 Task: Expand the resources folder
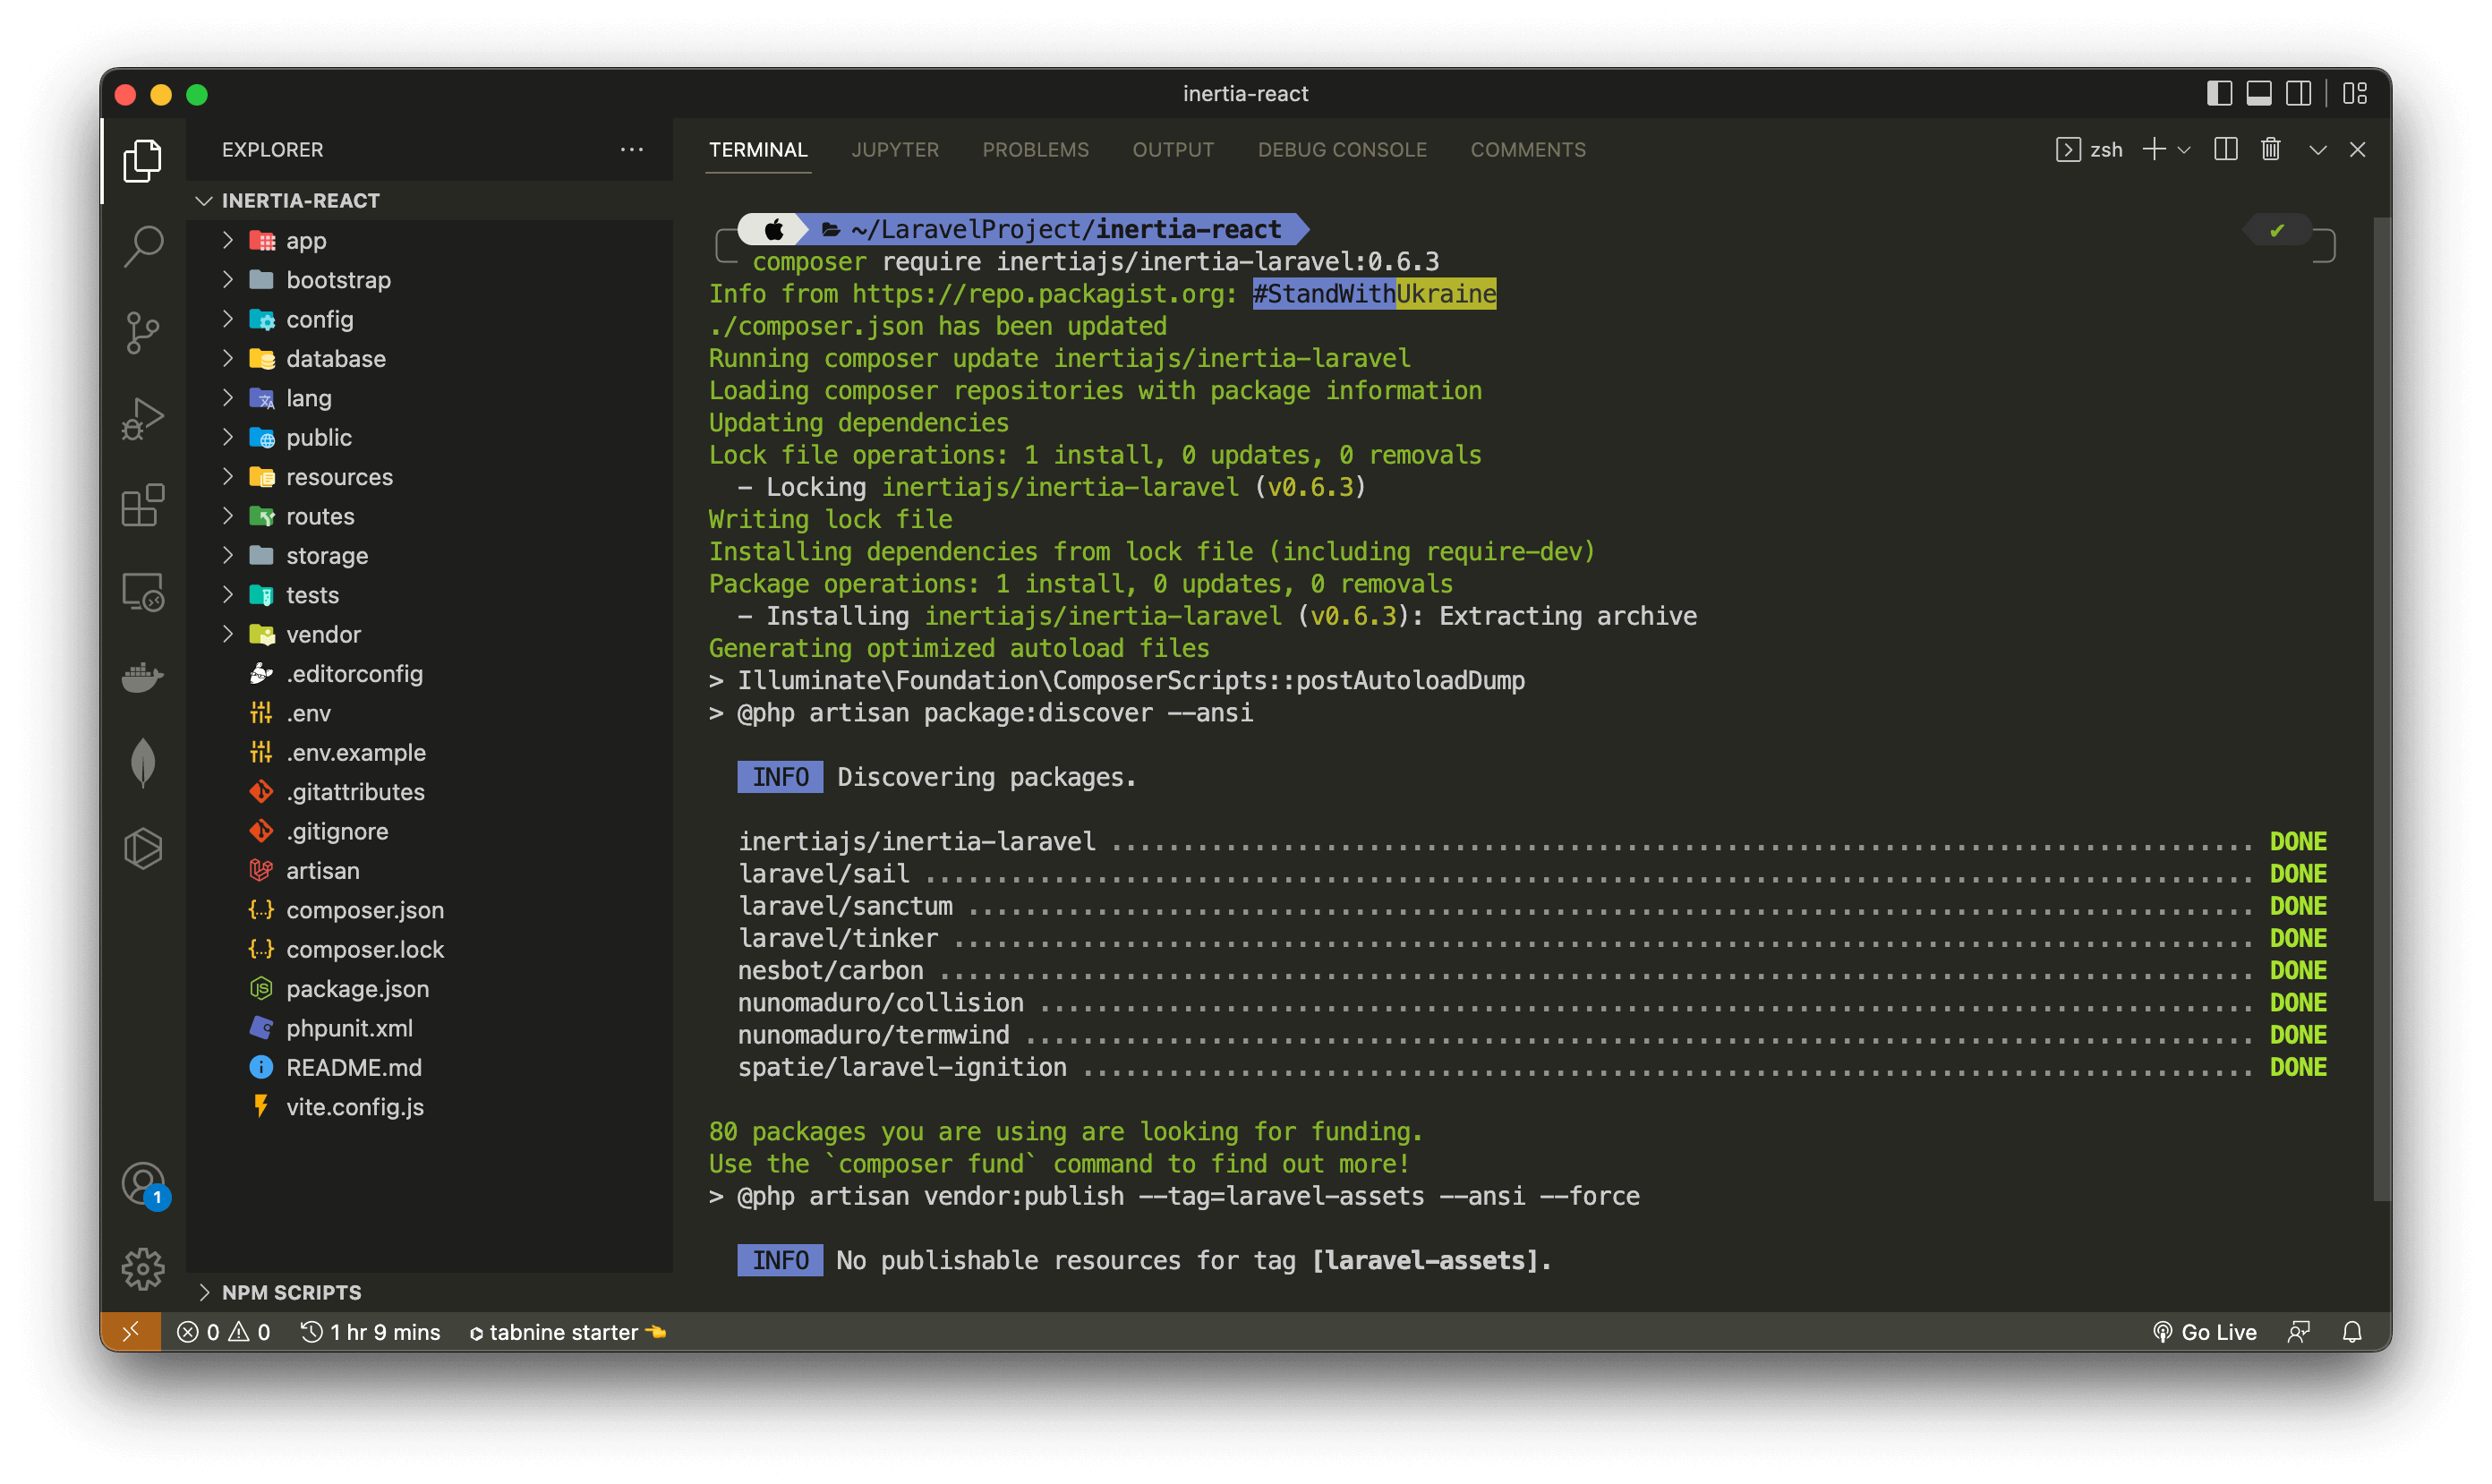coord(339,477)
